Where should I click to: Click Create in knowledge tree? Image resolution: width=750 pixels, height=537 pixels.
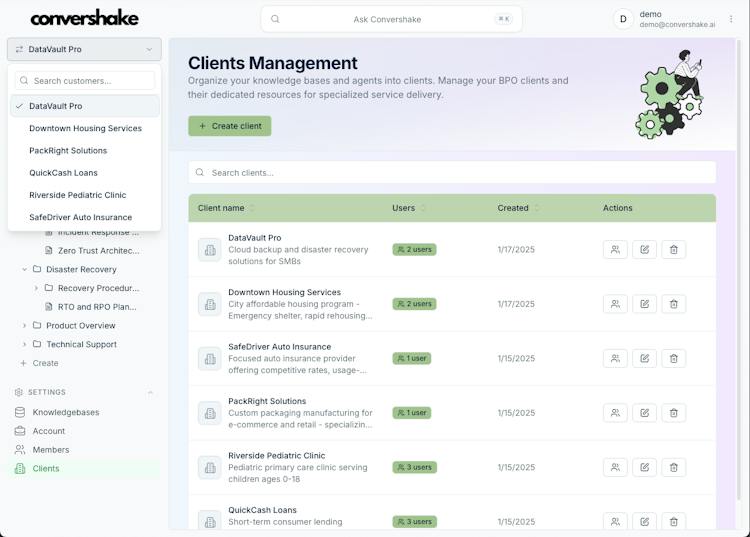coord(40,363)
